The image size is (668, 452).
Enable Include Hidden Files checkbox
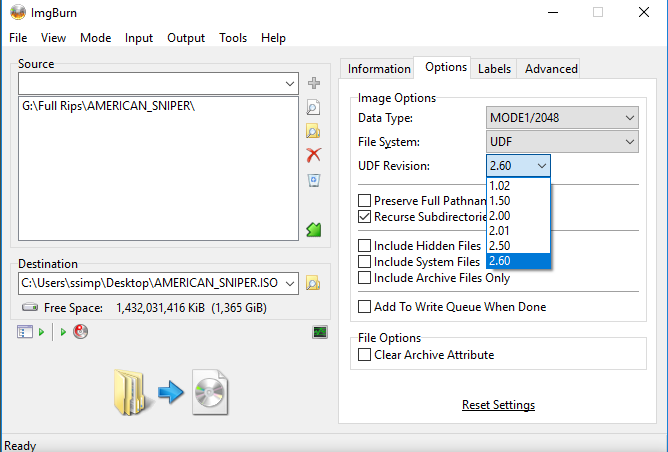[366, 245]
